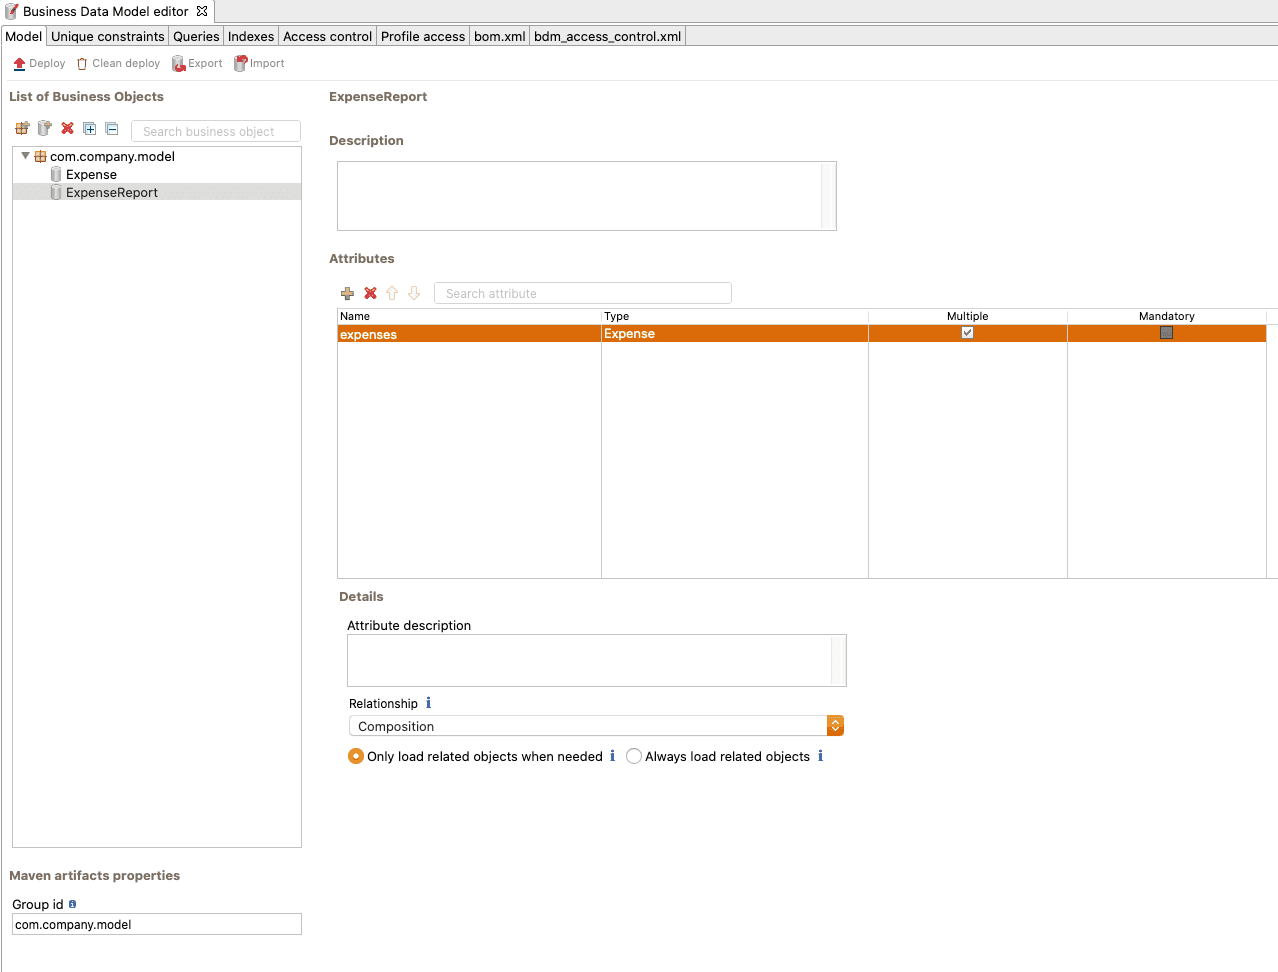Select Always load related objects
This screenshot has height=972, width=1278.
[x=634, y=756]
